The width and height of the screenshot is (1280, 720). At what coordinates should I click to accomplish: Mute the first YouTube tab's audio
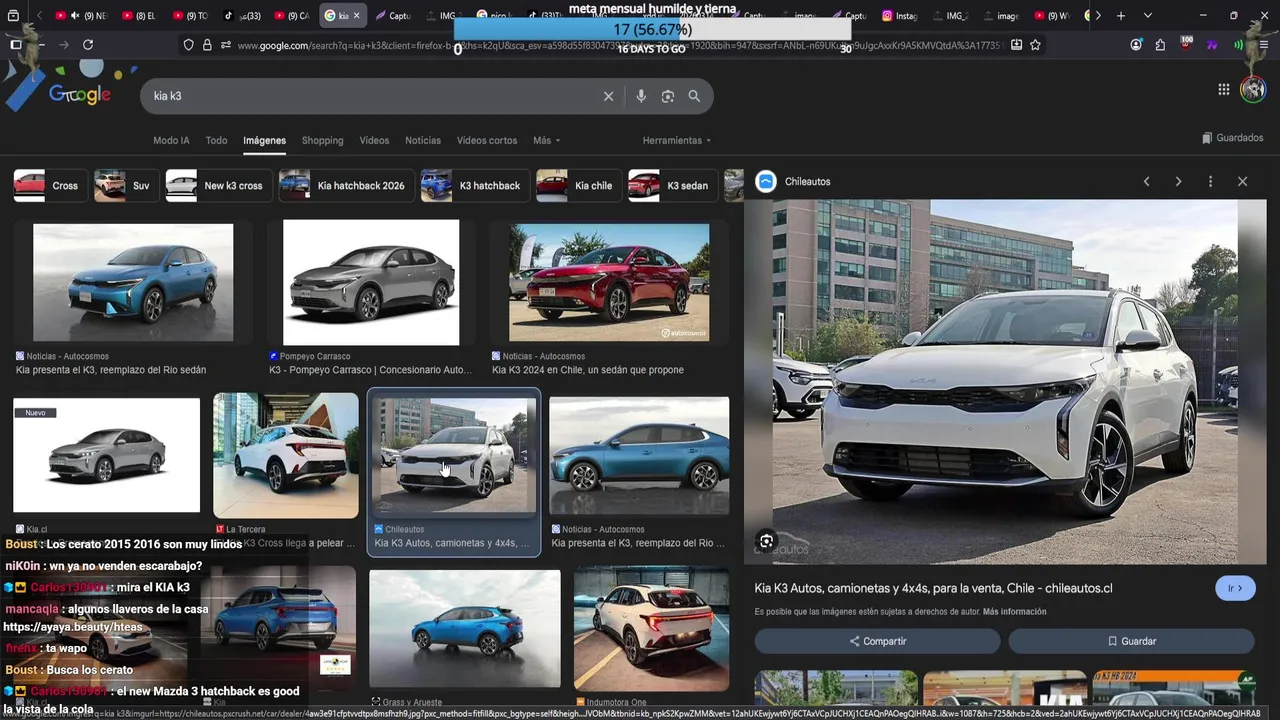click(74, 16)
